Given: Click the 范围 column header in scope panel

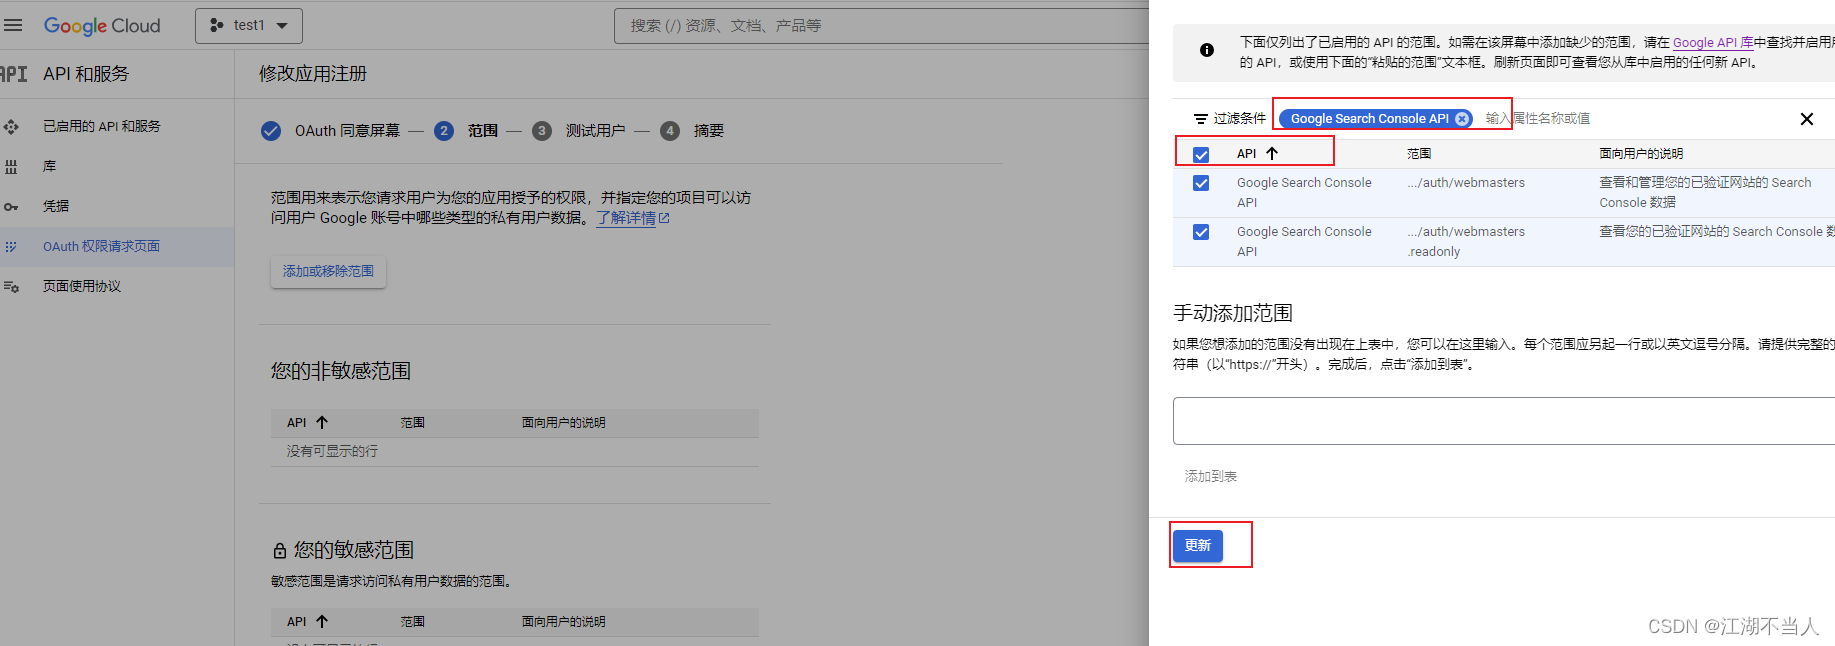Looking at the screenshot, I should [1419, 154].
